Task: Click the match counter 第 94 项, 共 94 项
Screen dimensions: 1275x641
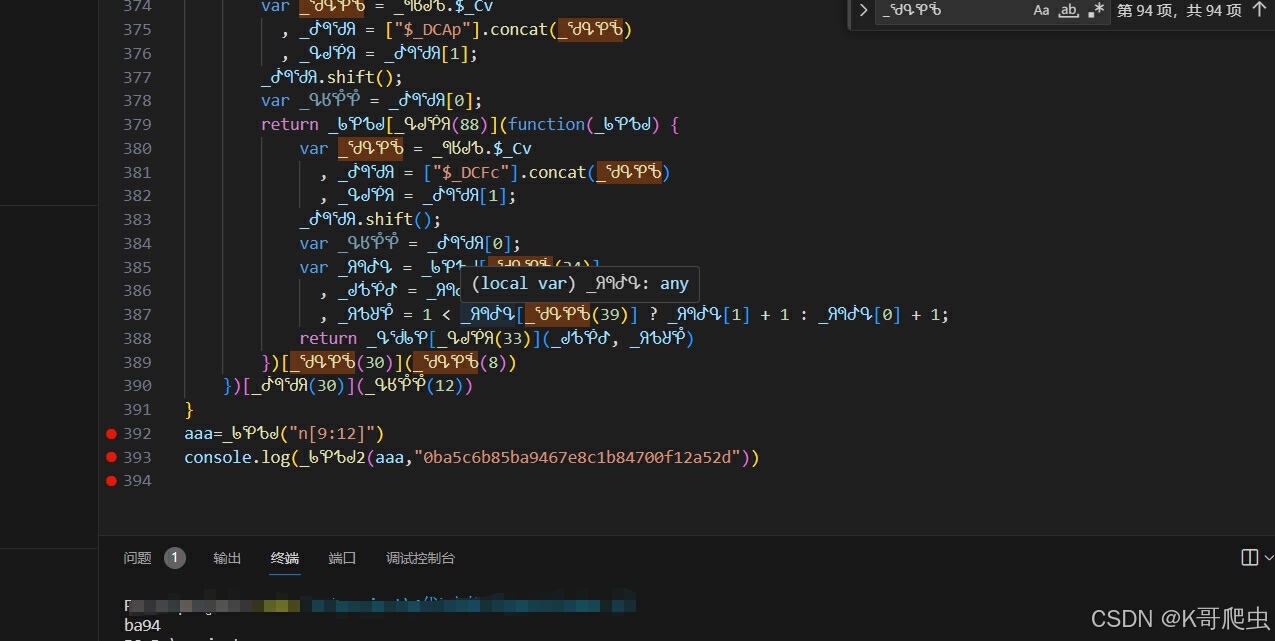Action: tap(1179, 10)
